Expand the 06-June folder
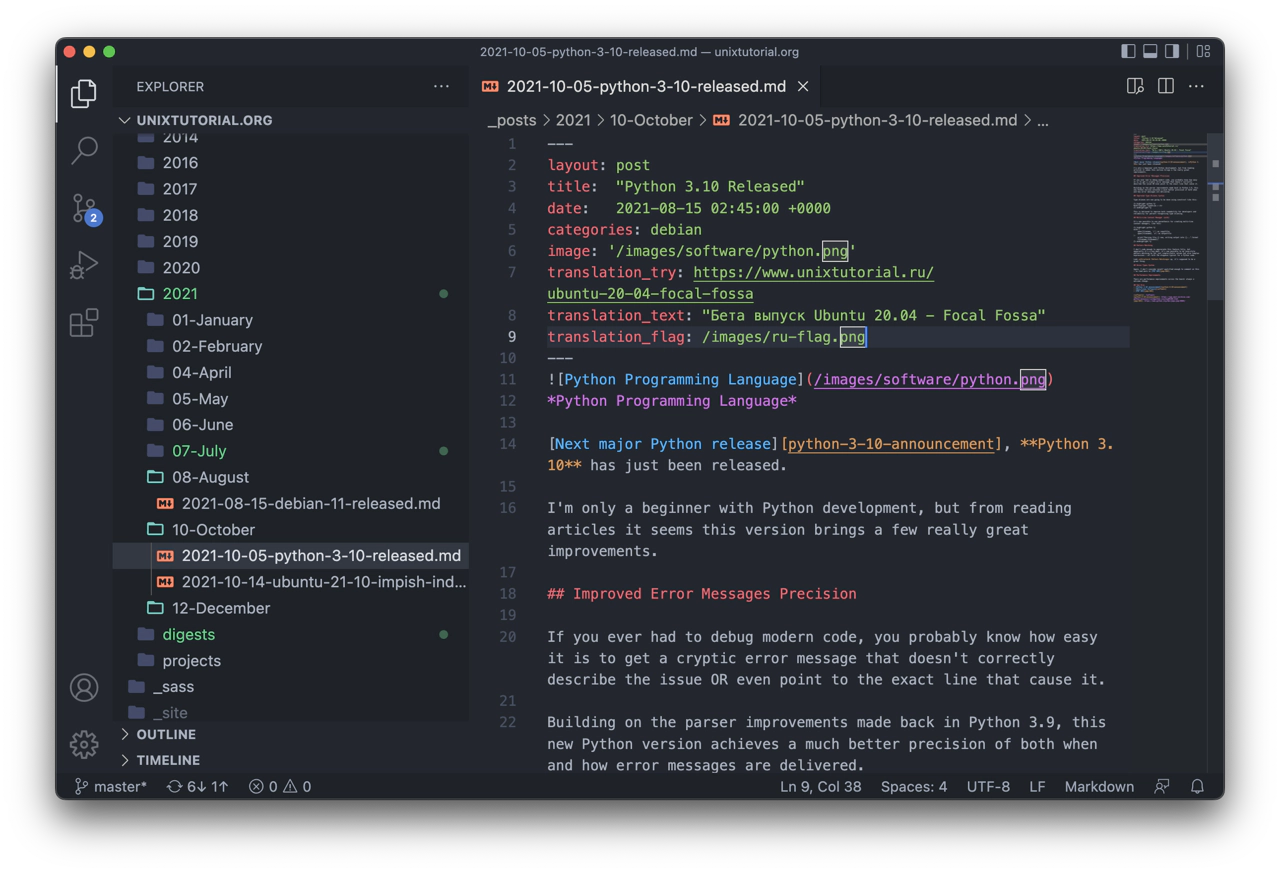 (291, 425)
